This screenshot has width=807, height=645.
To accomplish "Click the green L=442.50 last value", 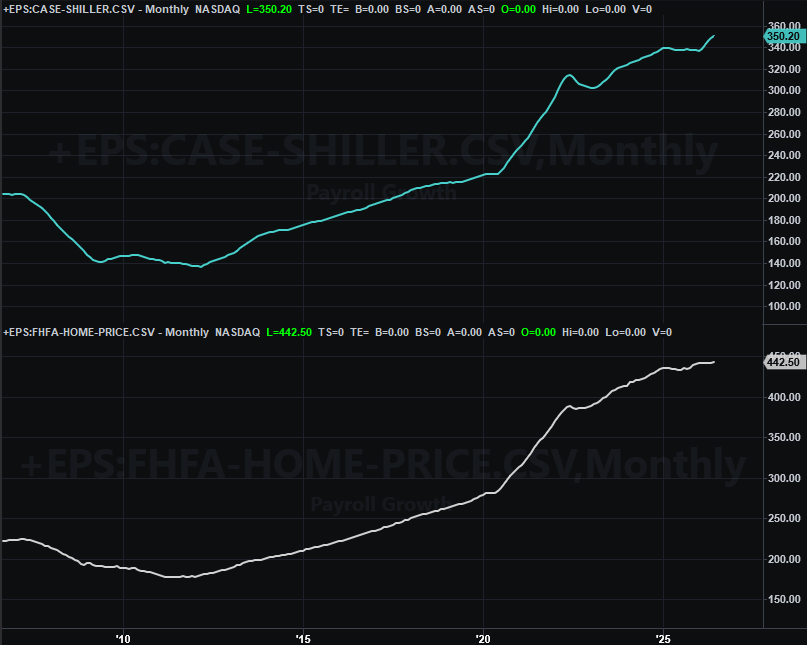I will click(x=289, y=332).
